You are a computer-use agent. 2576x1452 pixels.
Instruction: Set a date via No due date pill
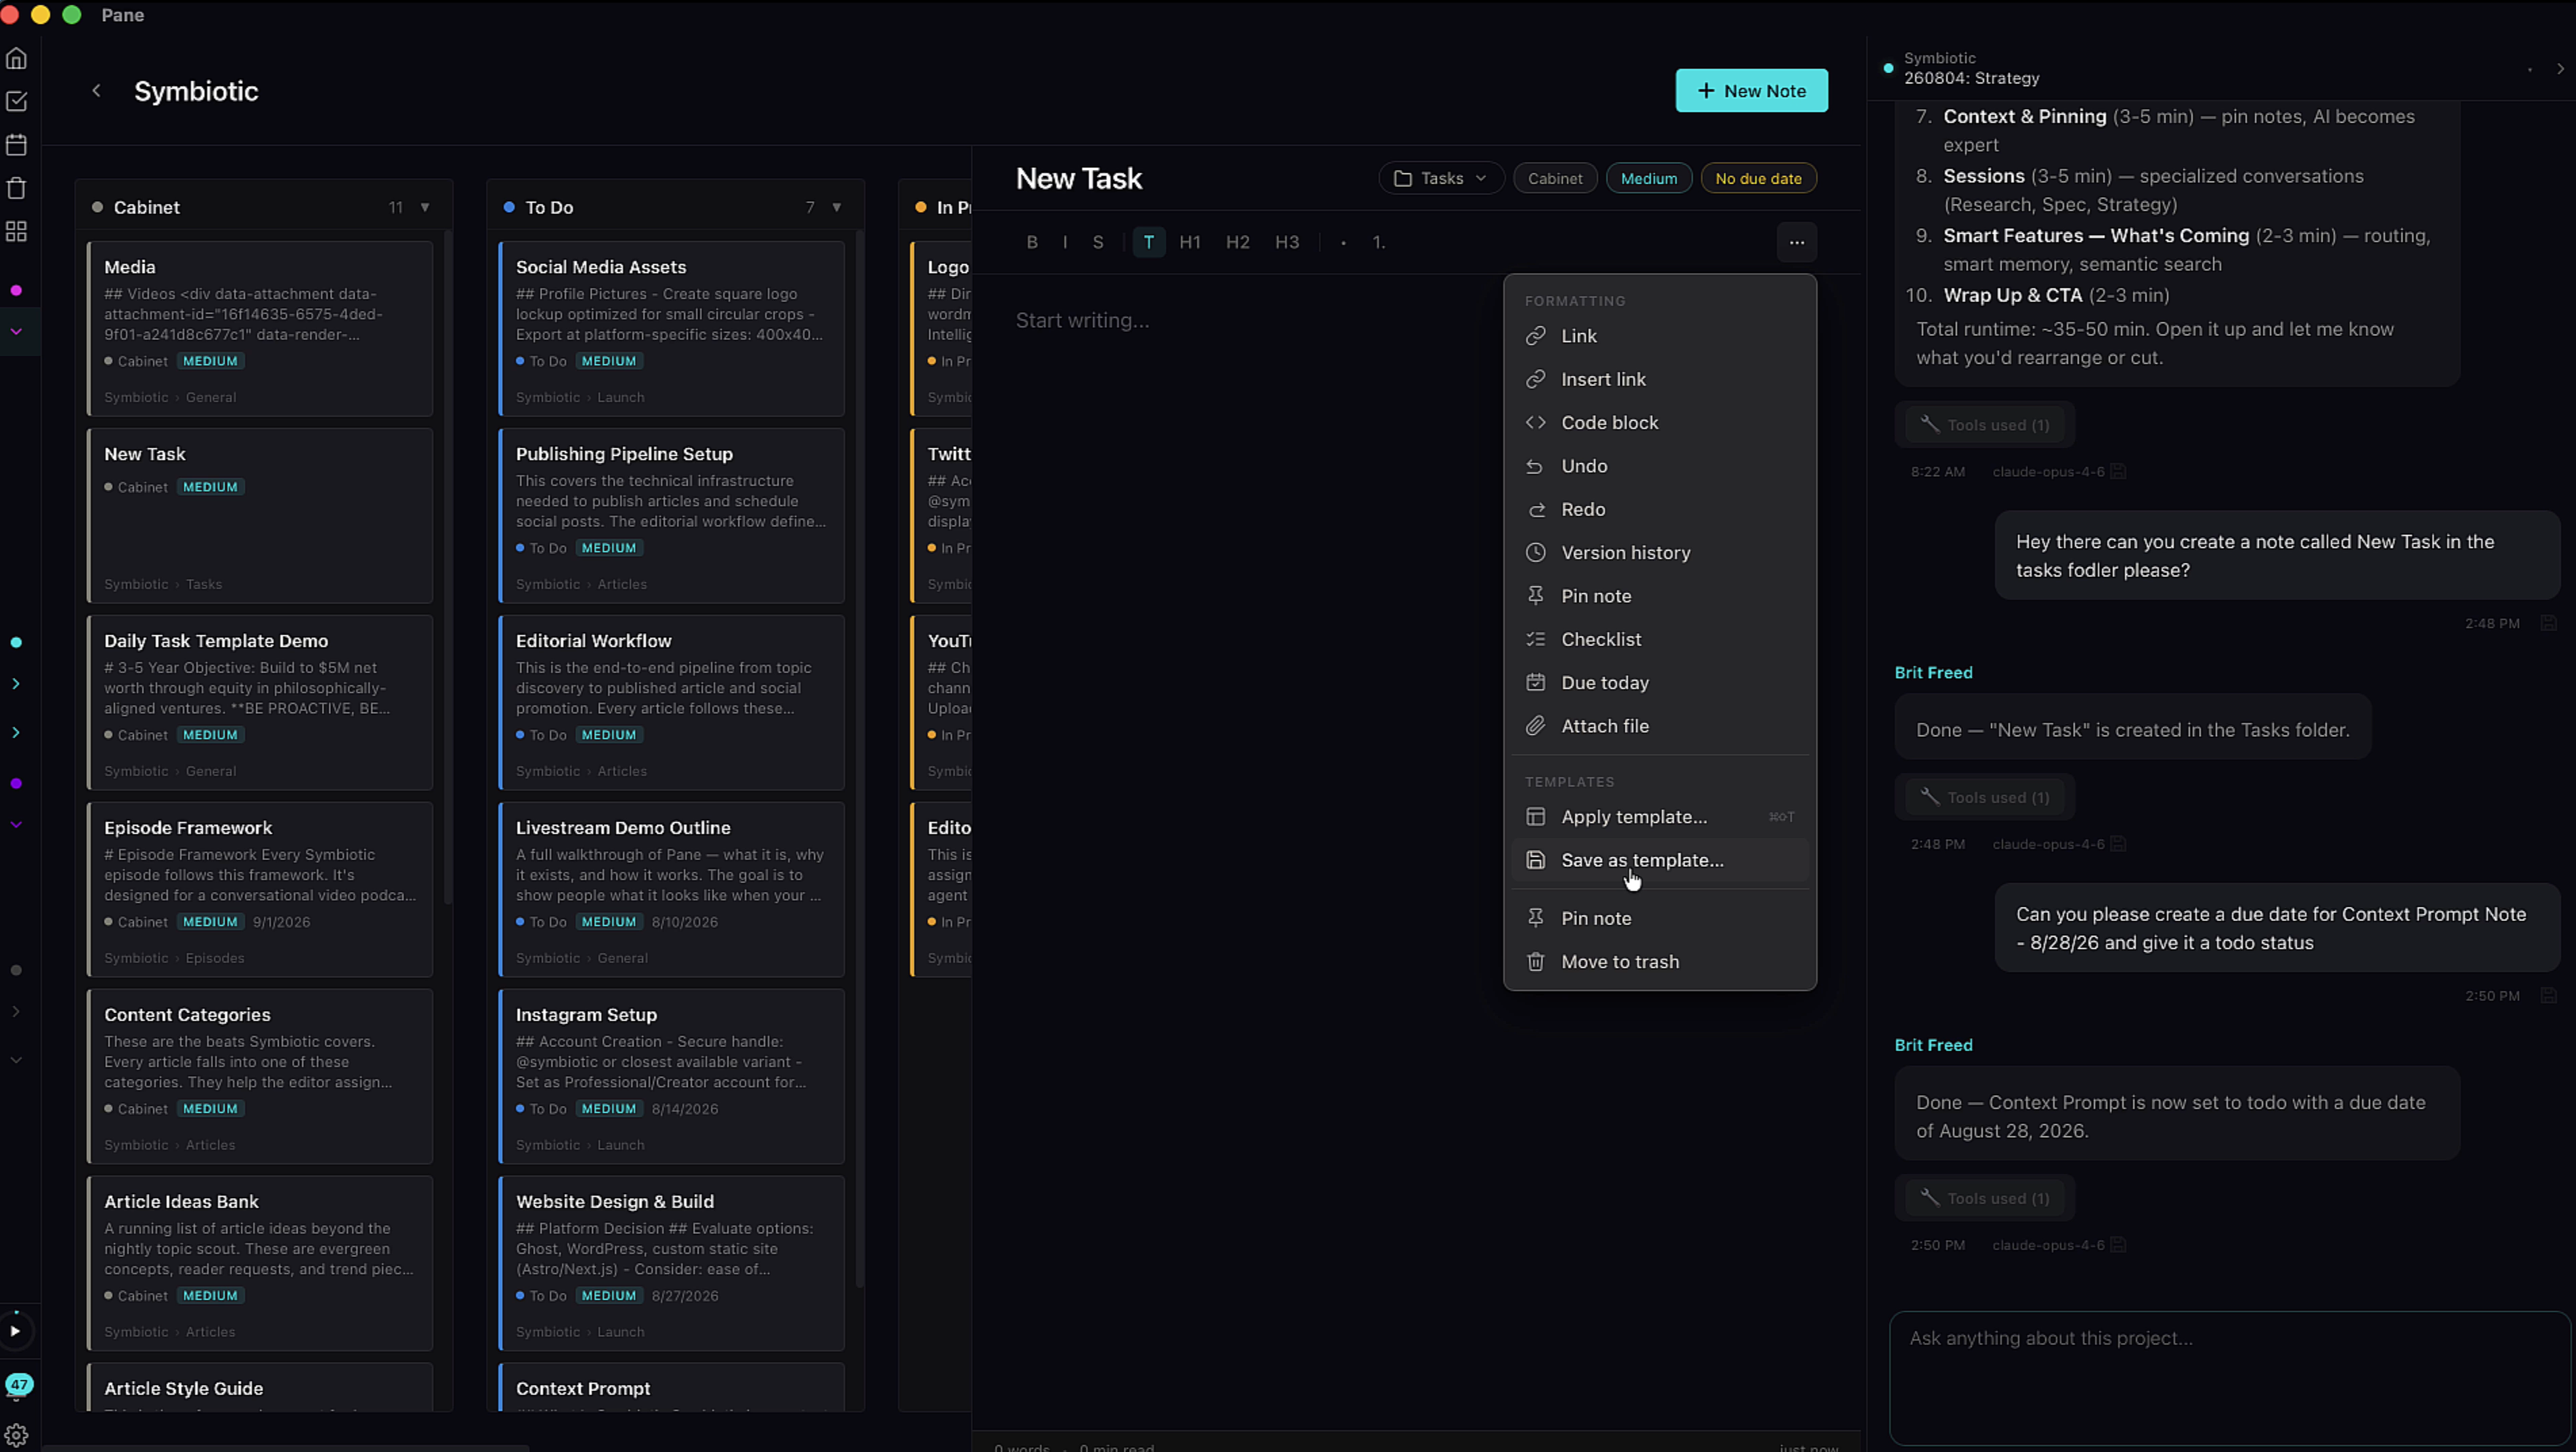1758,178
